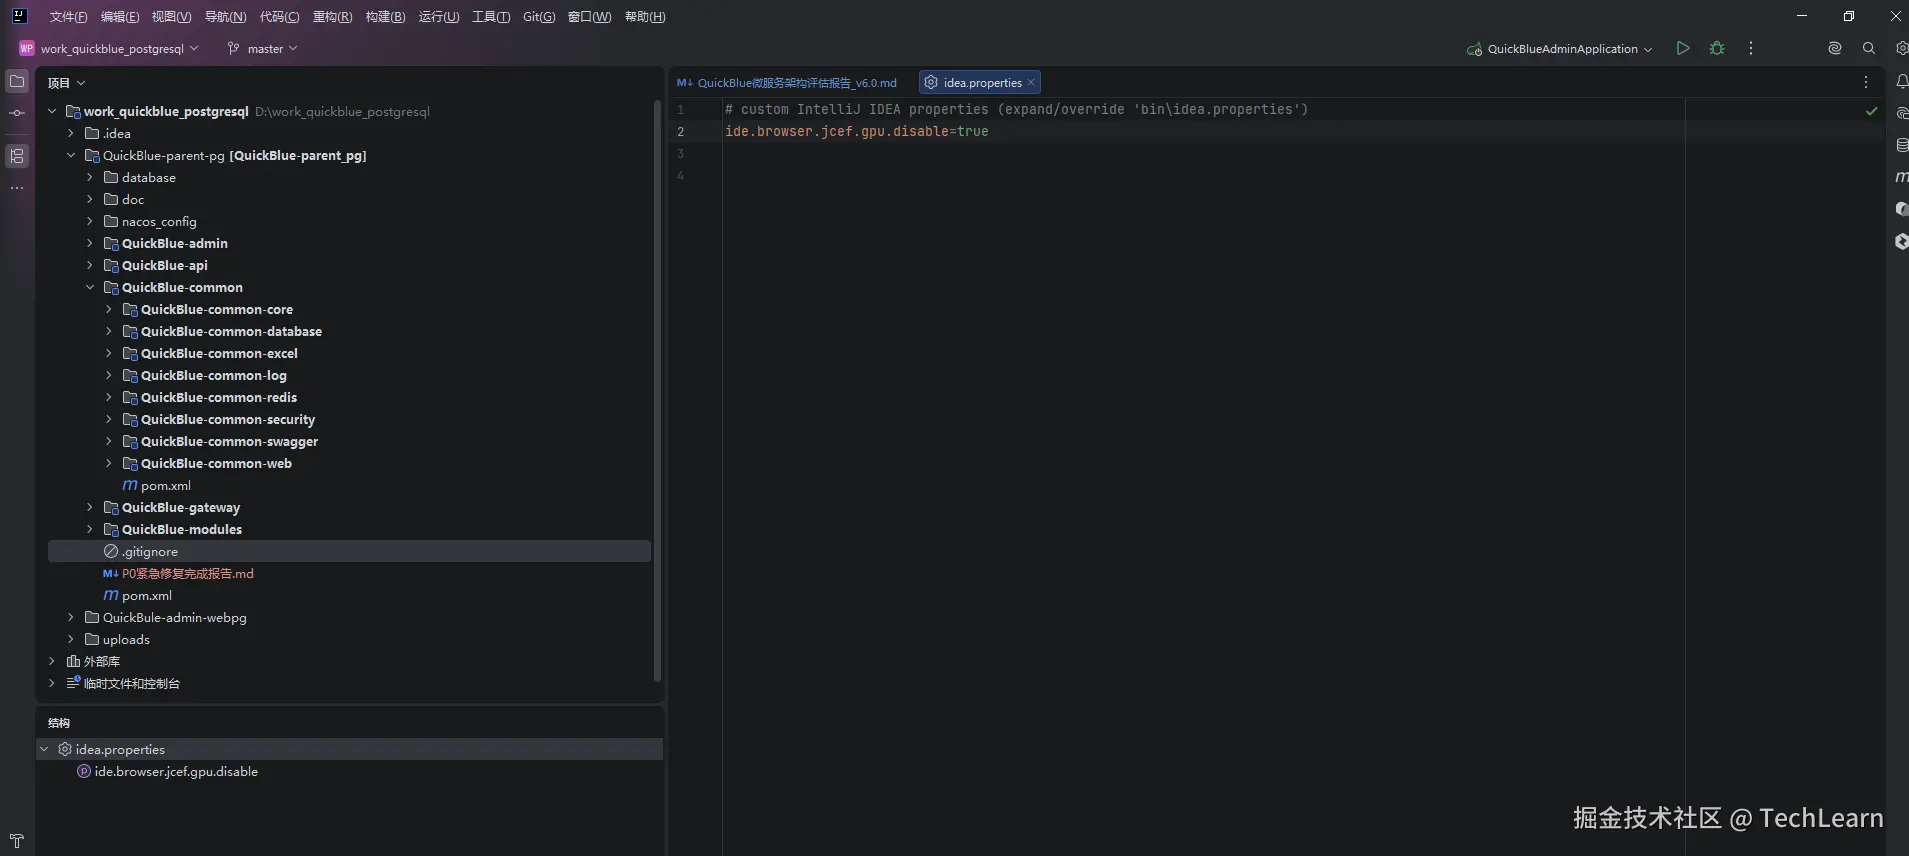Open the Maven tool window icon

pos(1901,177)
